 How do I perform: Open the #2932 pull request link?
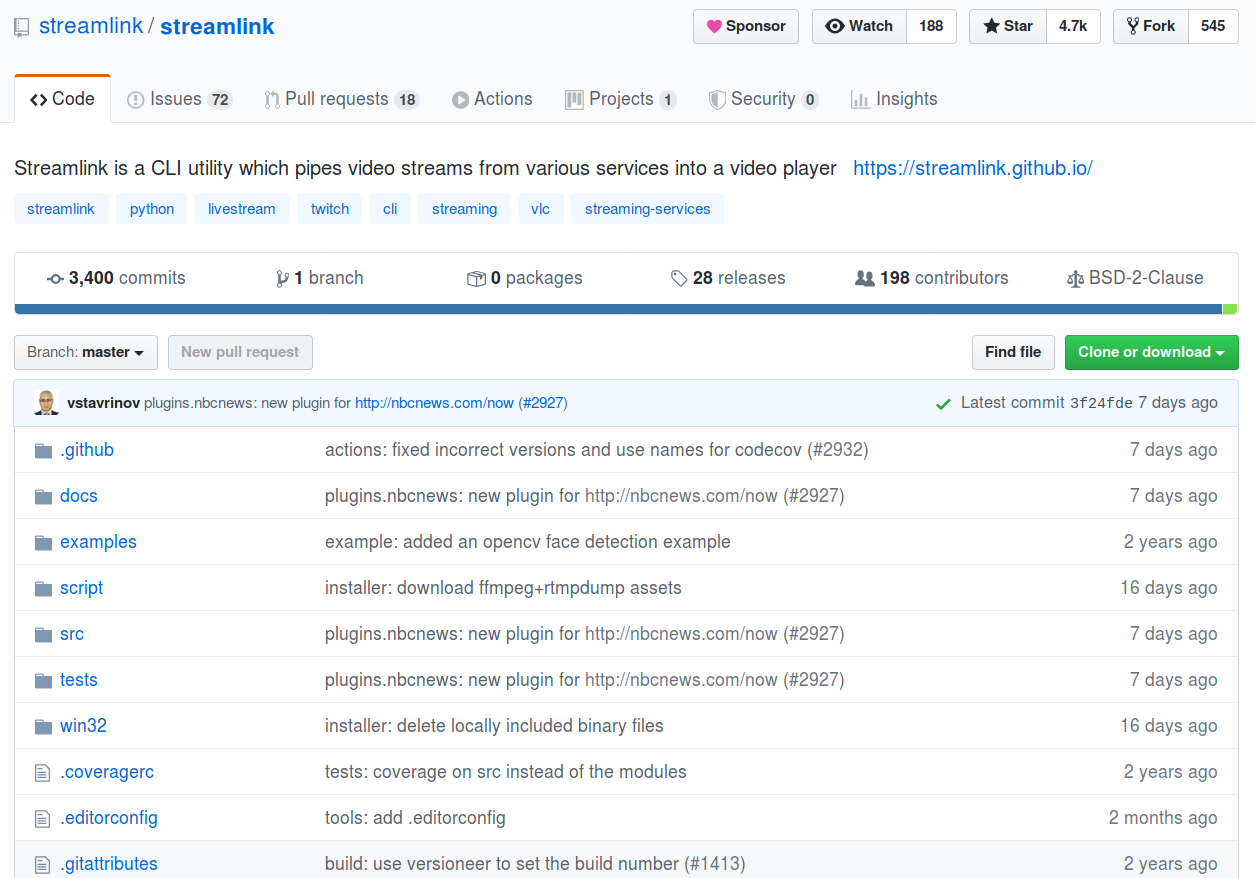coord(838,450)
